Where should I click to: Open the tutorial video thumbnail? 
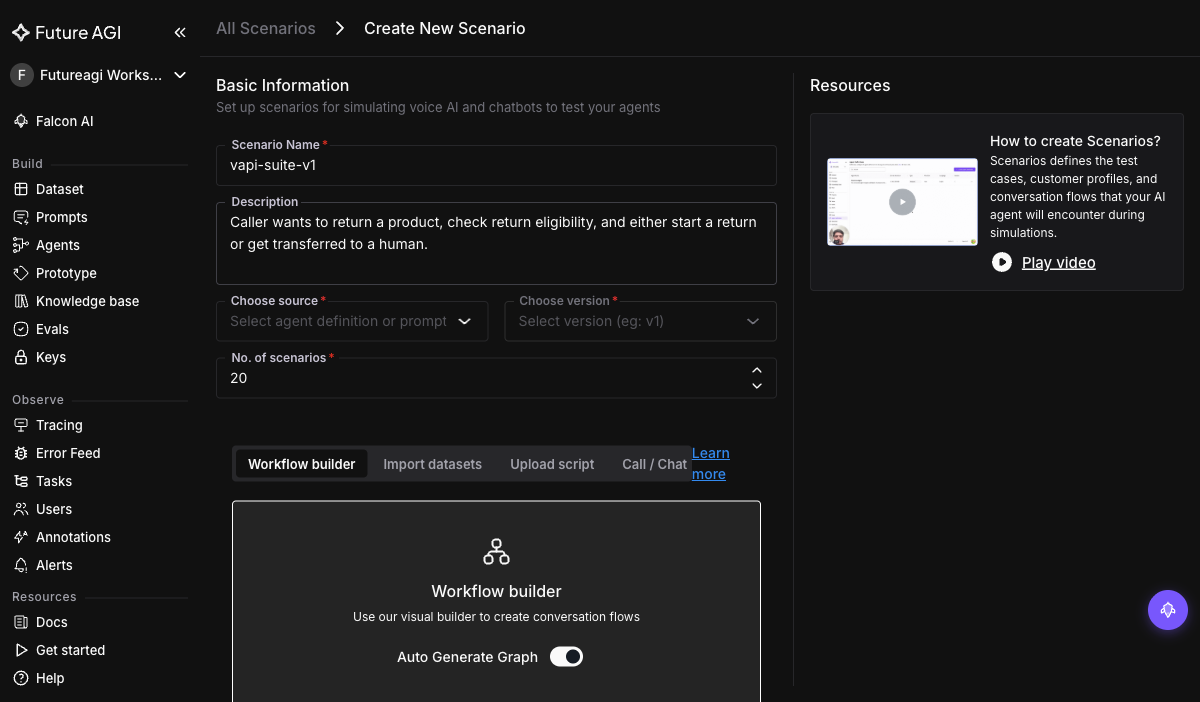coord(902,202)
